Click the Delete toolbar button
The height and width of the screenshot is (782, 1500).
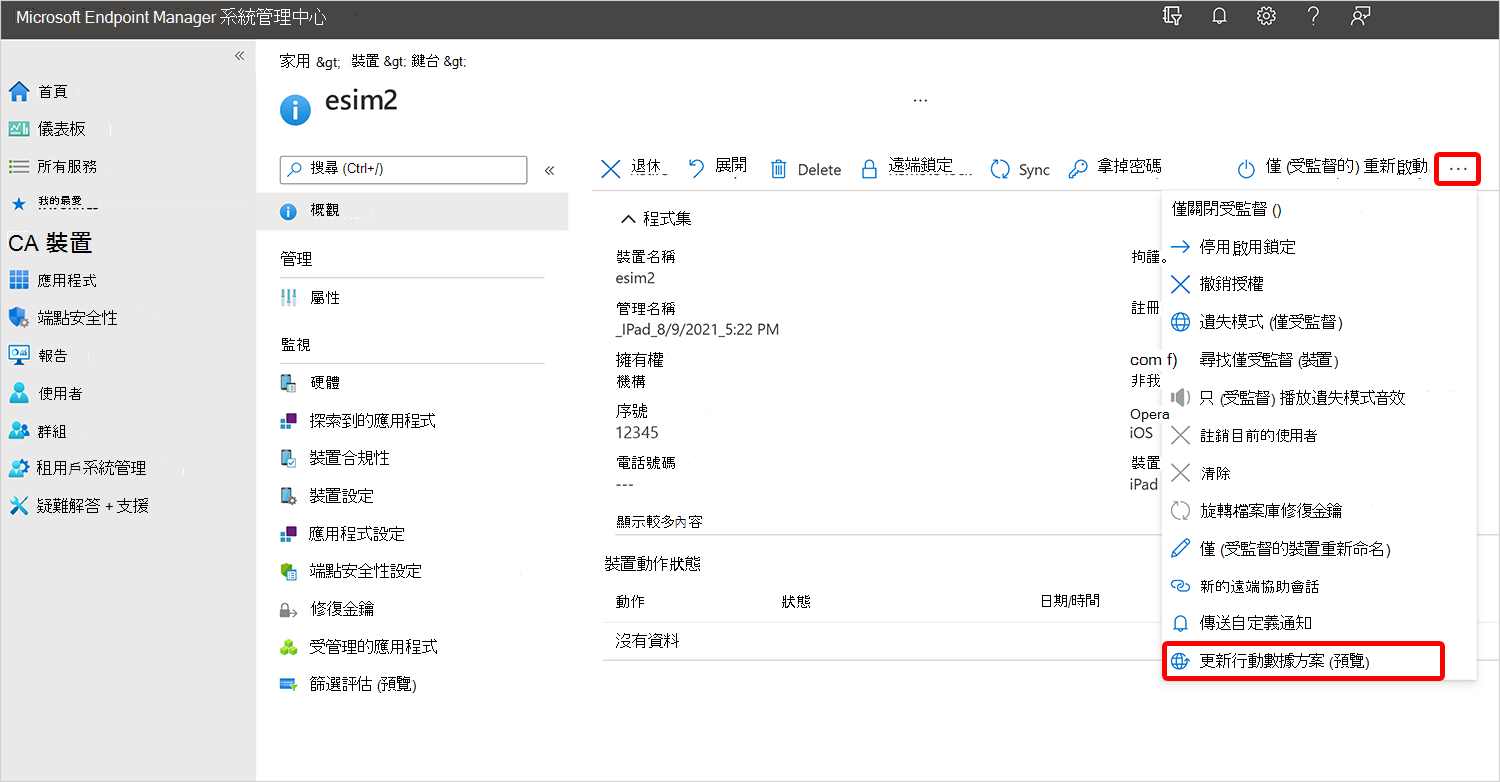pyautogui.click(x=805, y=170)
